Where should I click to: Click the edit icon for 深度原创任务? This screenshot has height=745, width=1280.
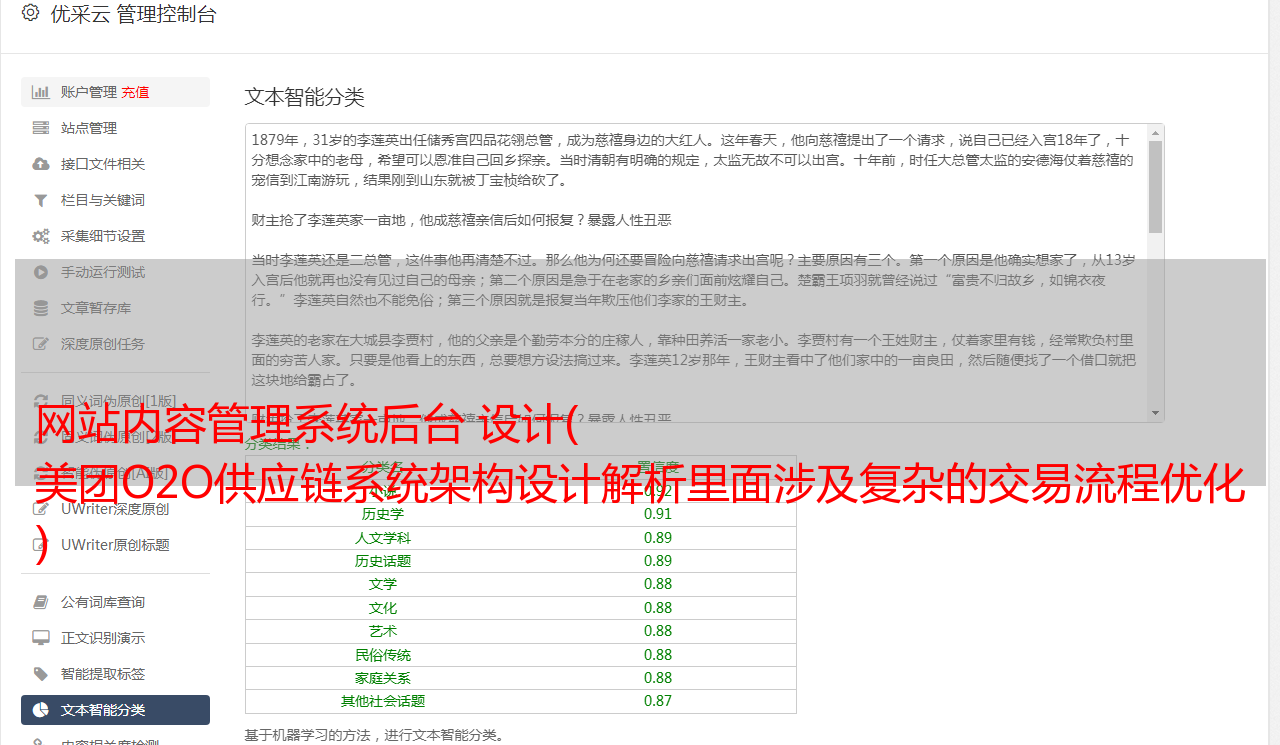click(x=41, y=344)
